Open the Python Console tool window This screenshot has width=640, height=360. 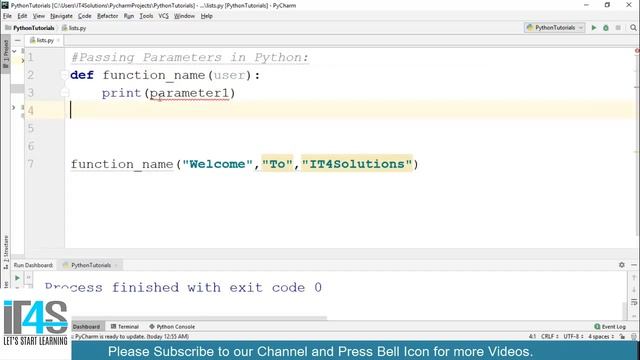(172, 327)
